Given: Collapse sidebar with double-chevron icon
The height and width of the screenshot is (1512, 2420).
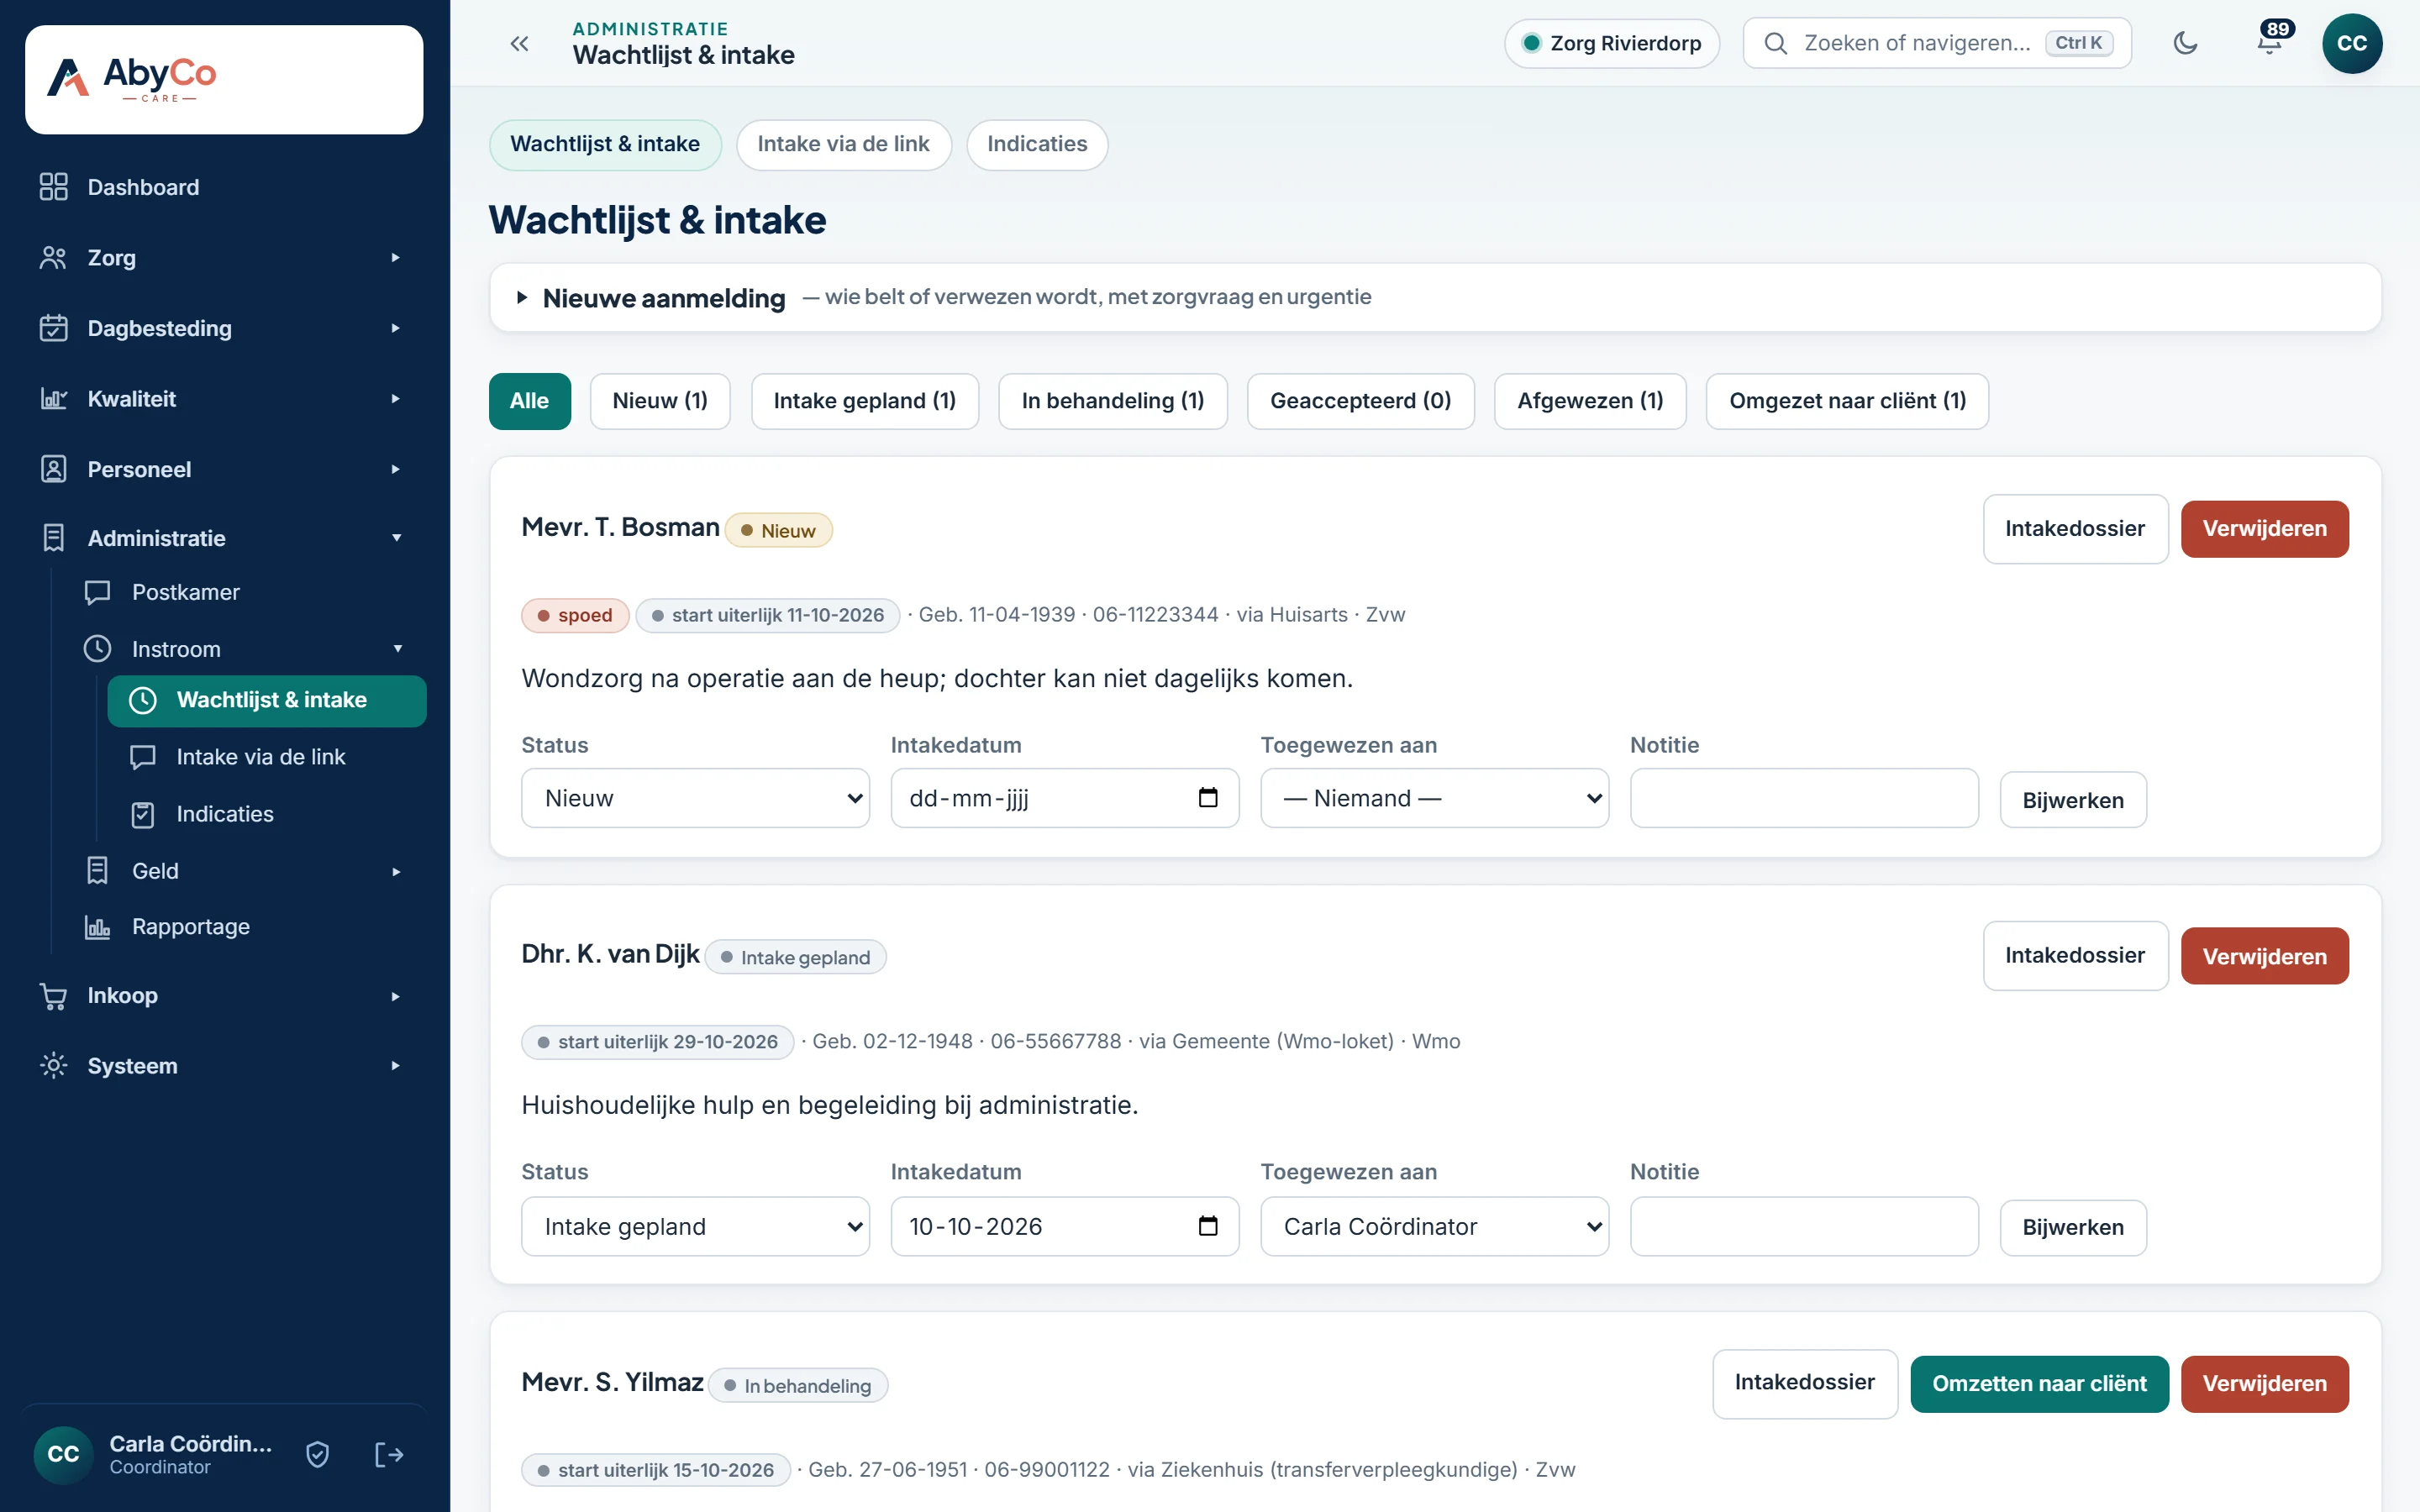Looking at the screenshot, I should click(x=518, y=43).
